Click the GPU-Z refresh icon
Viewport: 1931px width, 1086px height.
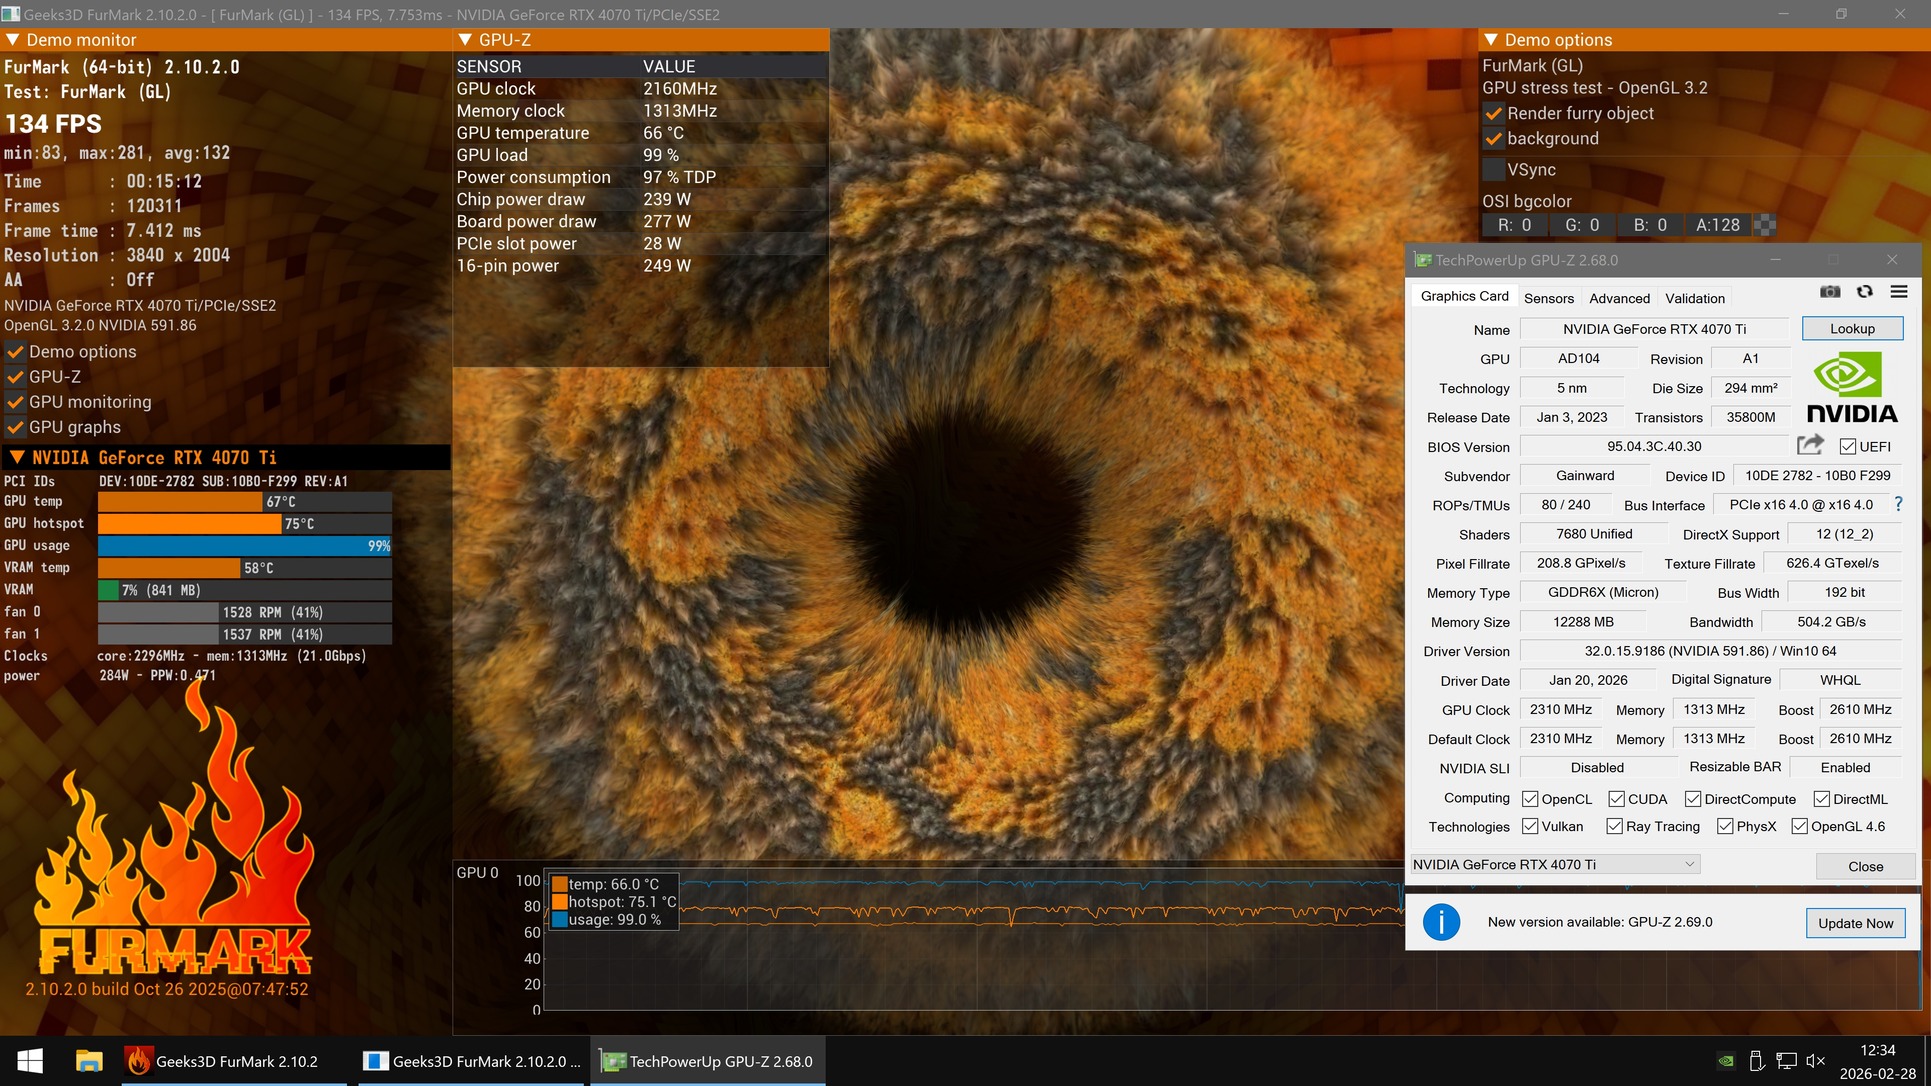click(1865, 292)
